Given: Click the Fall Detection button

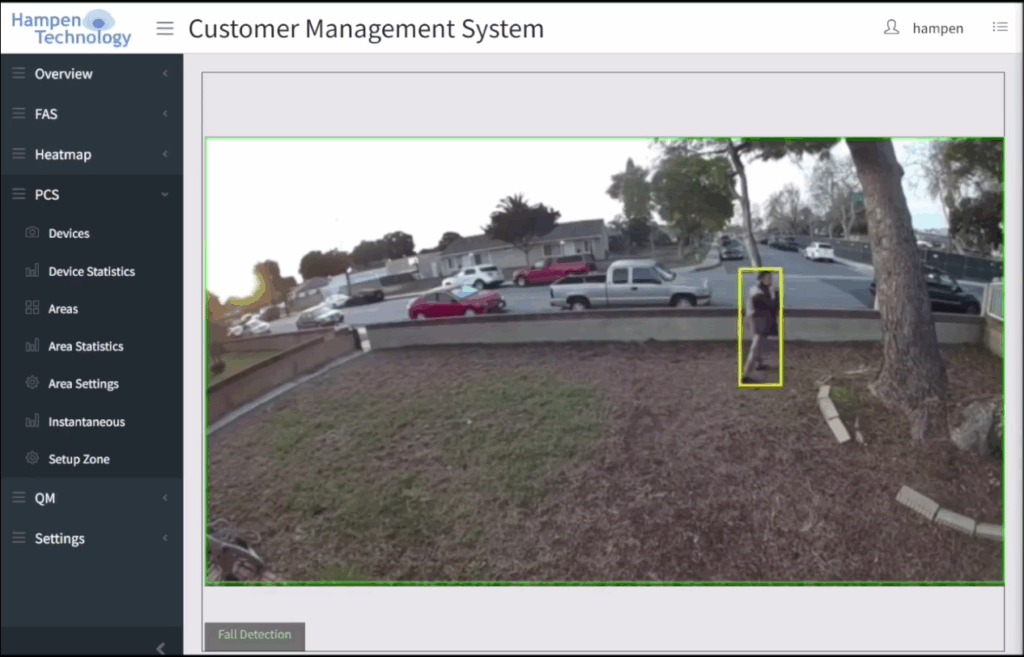Looking at the screenshot, I should tap(255, 635).
